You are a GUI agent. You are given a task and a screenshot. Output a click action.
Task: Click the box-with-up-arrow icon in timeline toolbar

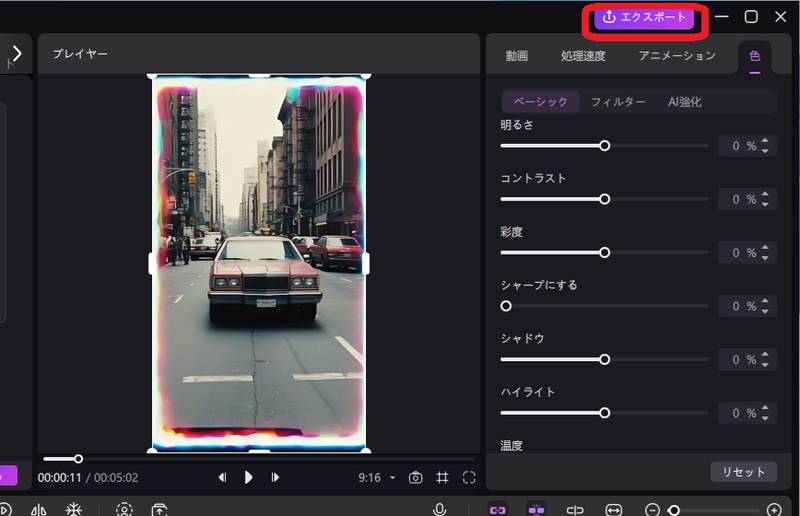point(159,509)
